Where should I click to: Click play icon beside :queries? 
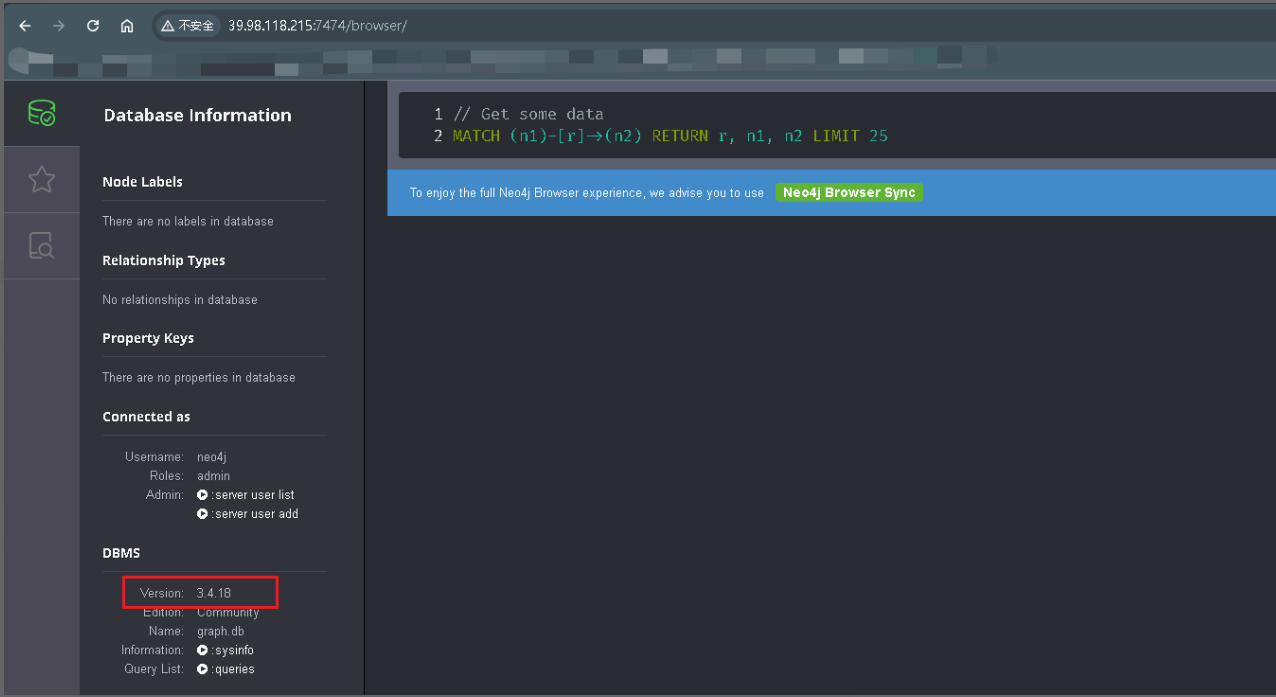[203, 669]
